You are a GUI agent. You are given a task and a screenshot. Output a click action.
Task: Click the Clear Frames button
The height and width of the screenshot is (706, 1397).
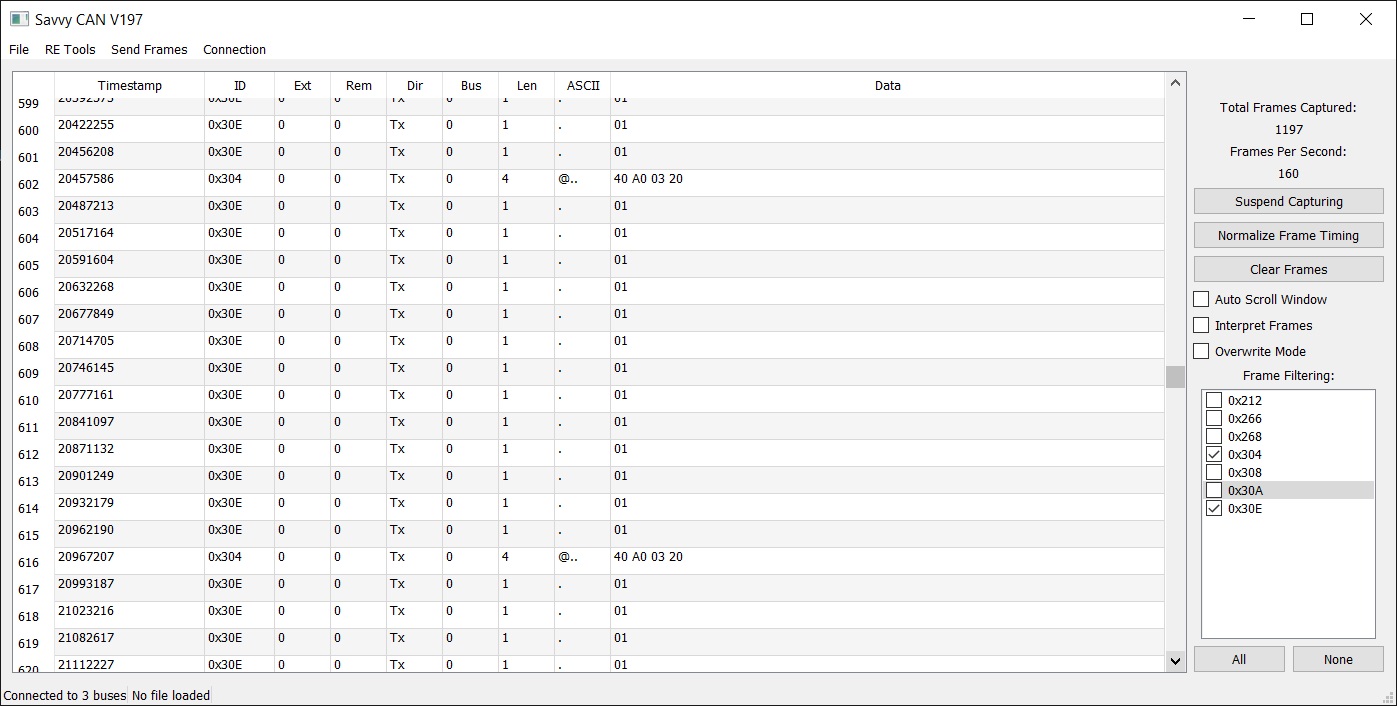click(x=1288, y=269)
